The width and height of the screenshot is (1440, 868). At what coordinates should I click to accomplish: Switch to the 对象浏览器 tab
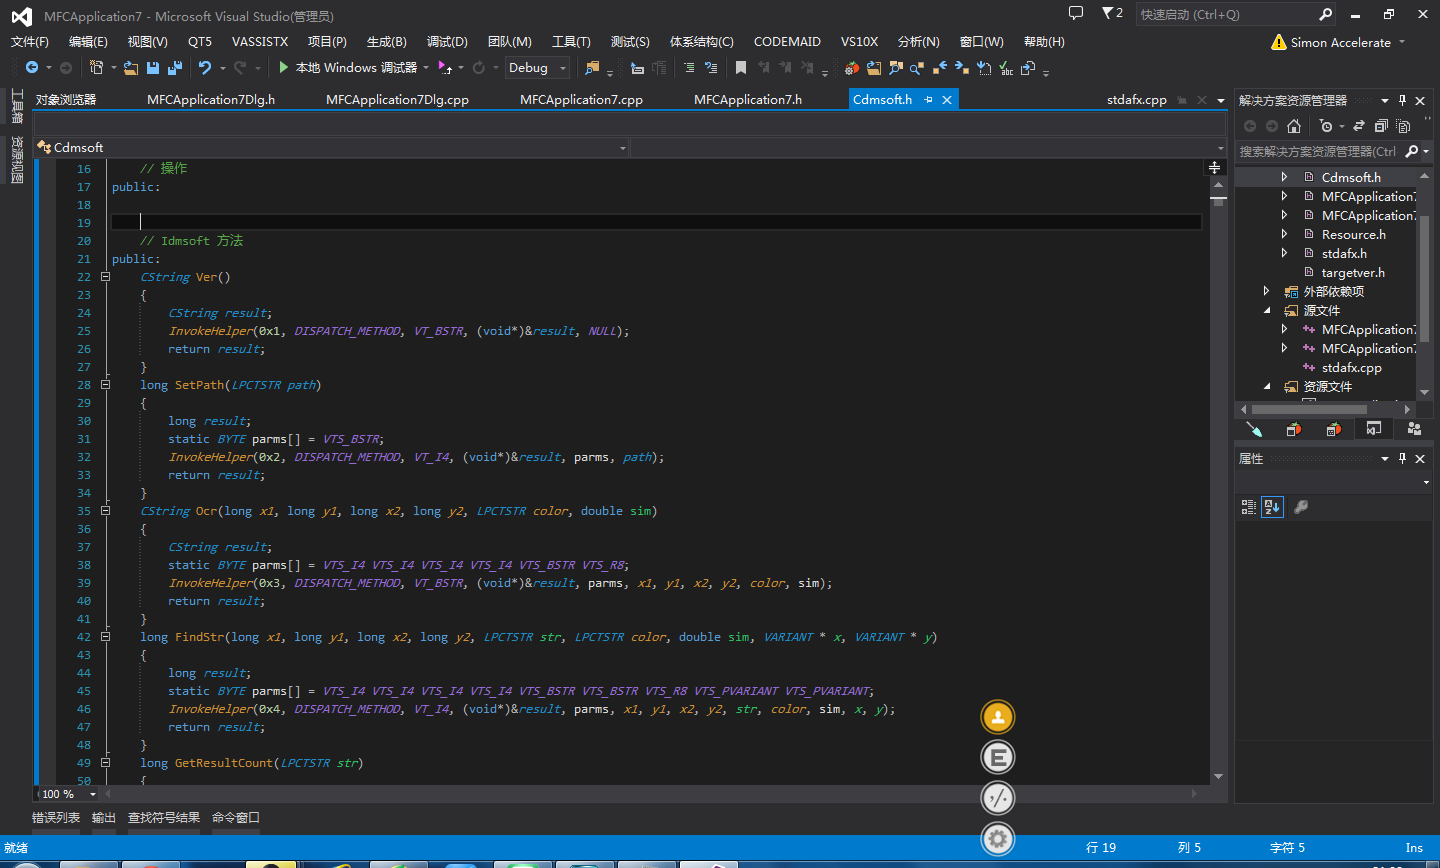click(x=66, y=99)
